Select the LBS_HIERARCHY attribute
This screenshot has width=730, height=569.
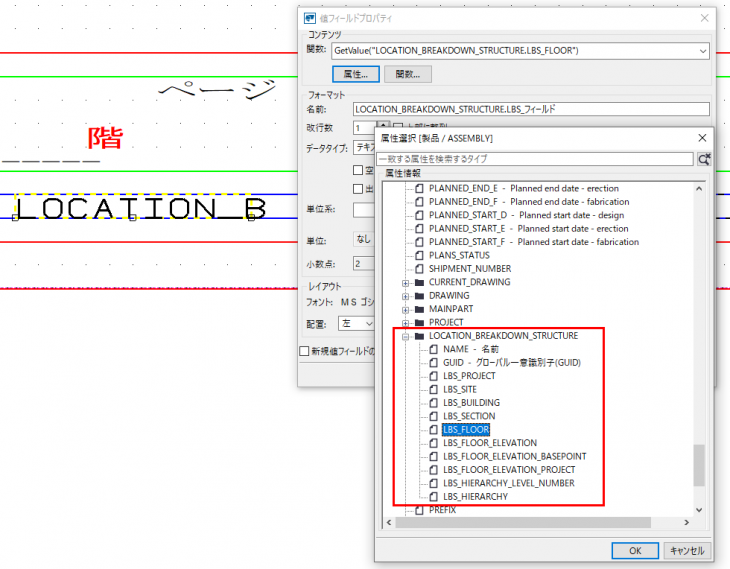click(x=475, y=497)
